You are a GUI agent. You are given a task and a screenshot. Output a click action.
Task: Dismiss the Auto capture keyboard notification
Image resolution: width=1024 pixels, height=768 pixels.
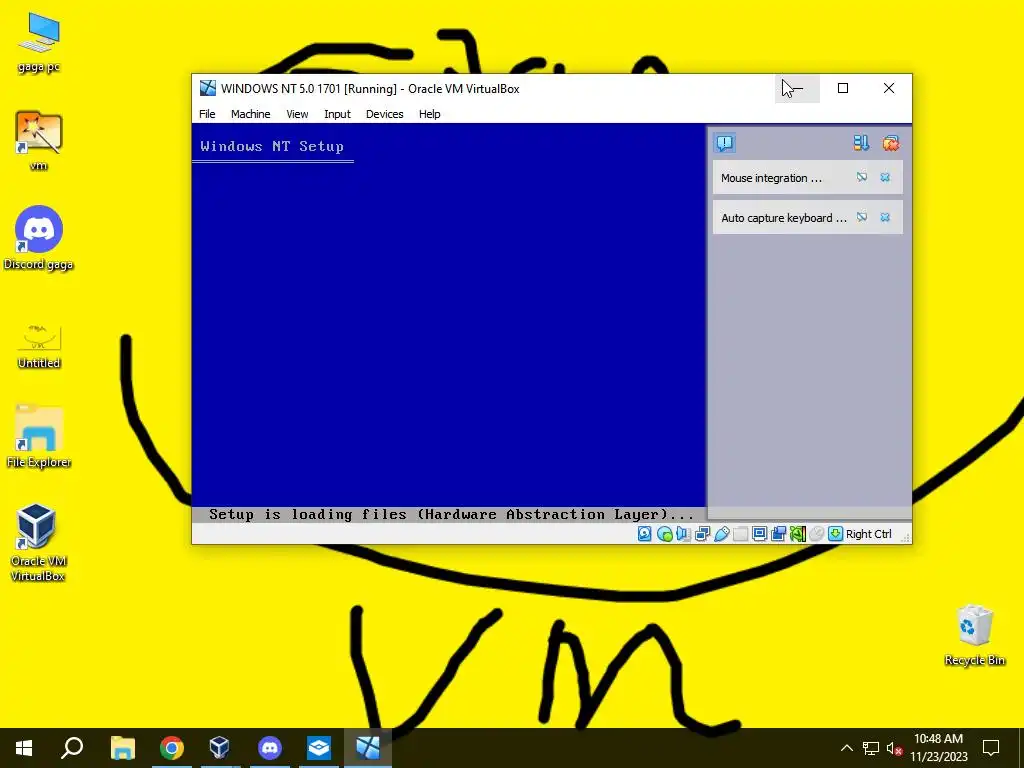(x=885, y=217)
